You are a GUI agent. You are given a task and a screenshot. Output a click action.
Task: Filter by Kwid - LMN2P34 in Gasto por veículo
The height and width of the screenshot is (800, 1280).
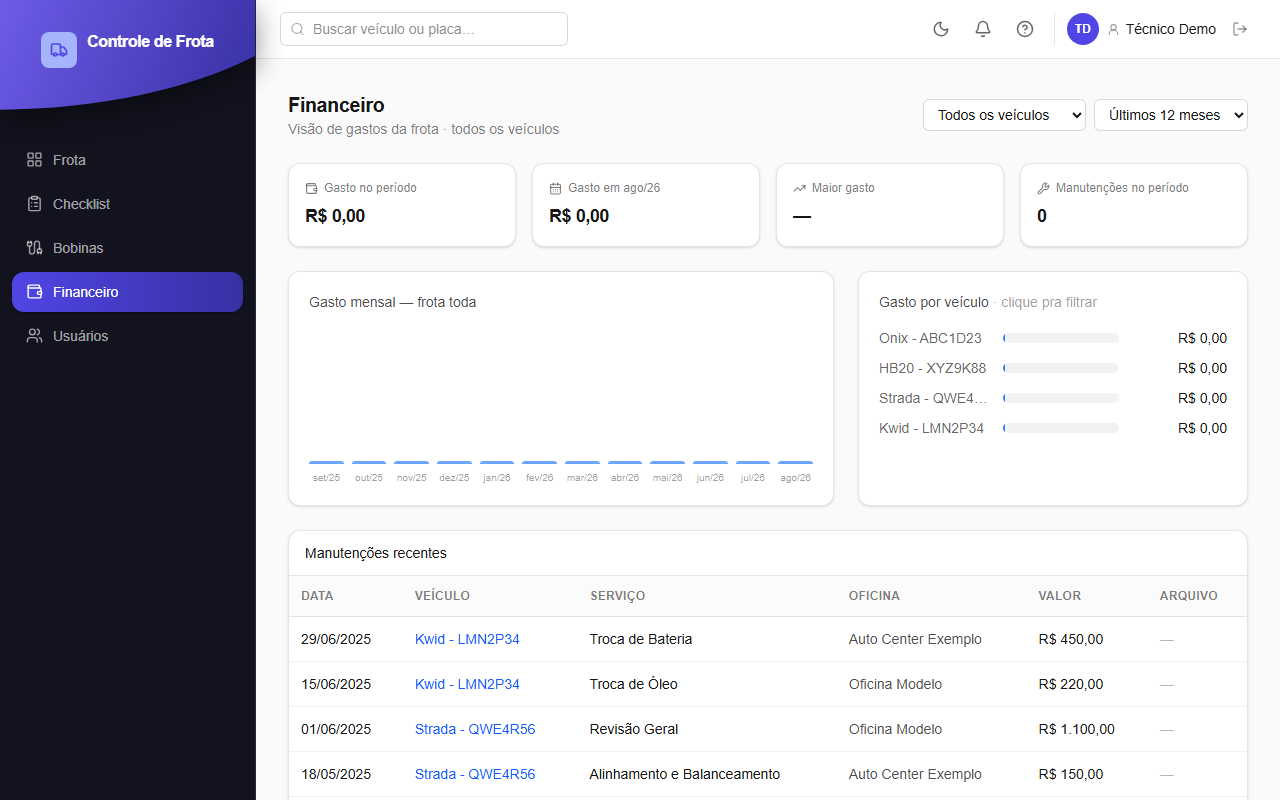[x=1053, y=428]
